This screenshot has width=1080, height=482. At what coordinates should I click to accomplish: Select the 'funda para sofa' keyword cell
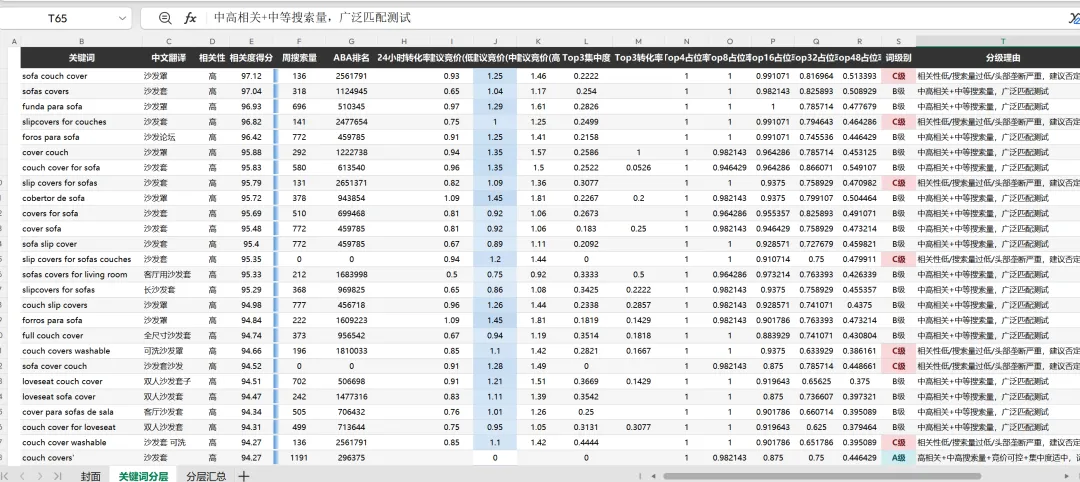click(x=81, y=107)
